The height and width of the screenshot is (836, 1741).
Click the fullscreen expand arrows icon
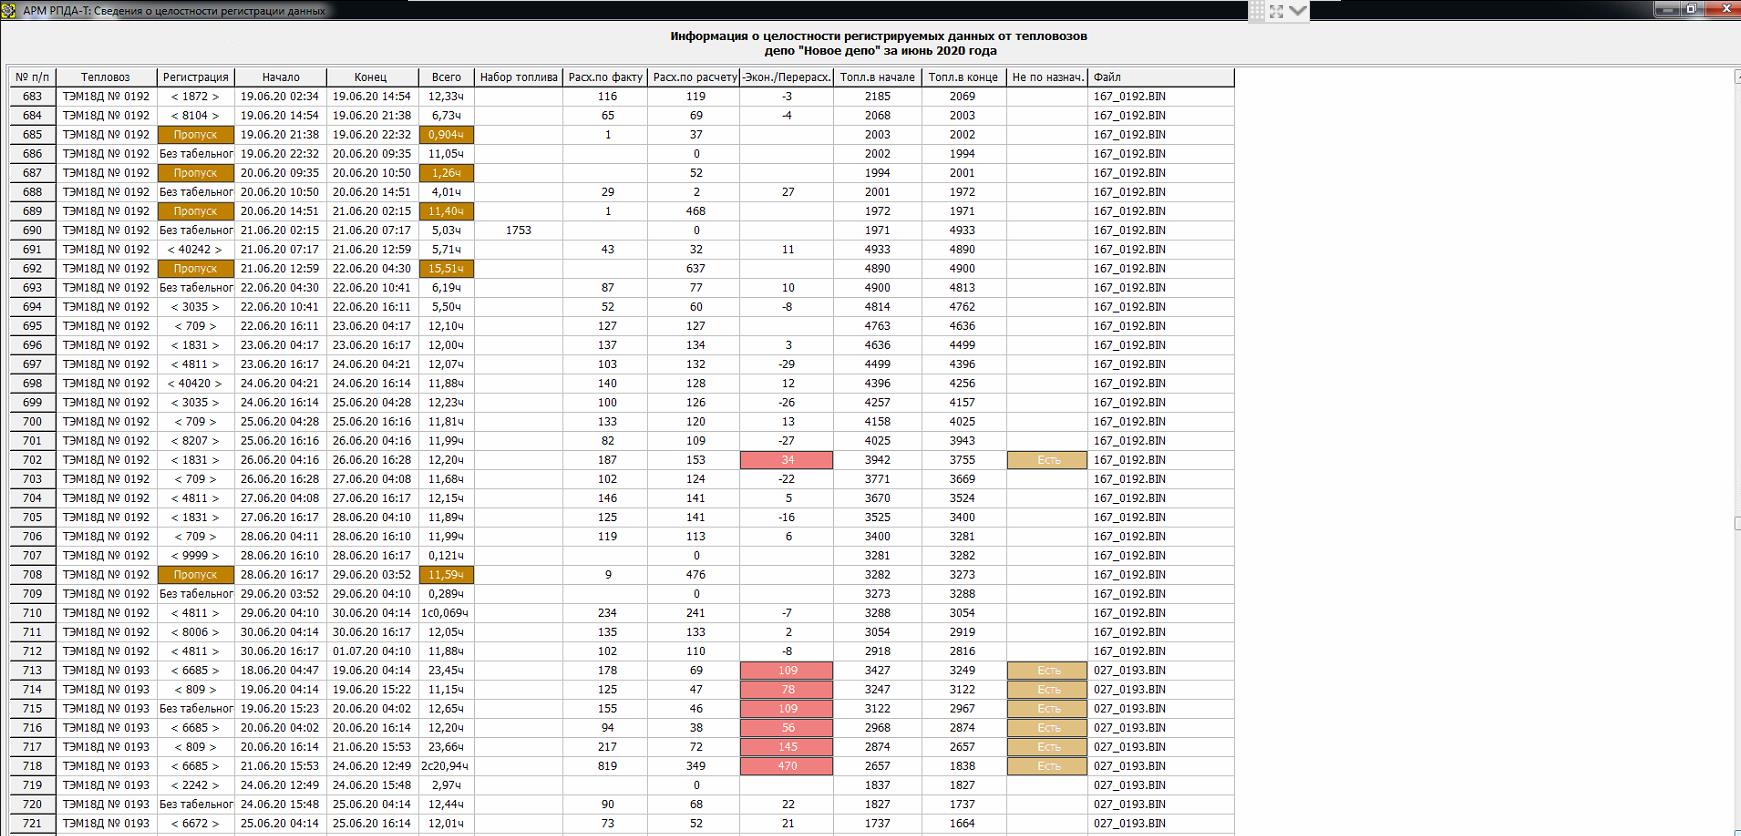(1277, 11)
